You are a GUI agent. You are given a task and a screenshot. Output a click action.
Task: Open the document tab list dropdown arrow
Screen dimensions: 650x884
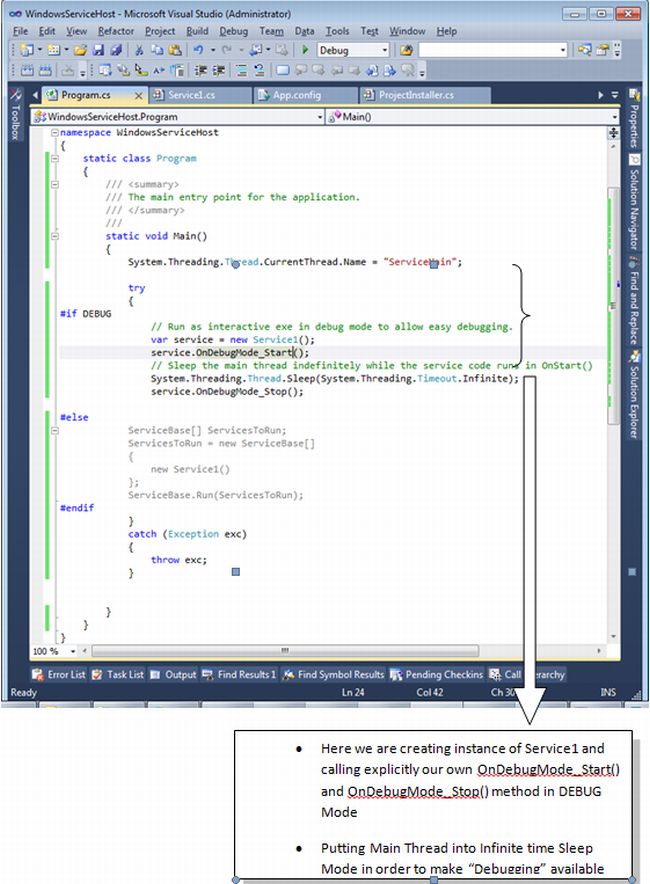click(x=615, y=95)
